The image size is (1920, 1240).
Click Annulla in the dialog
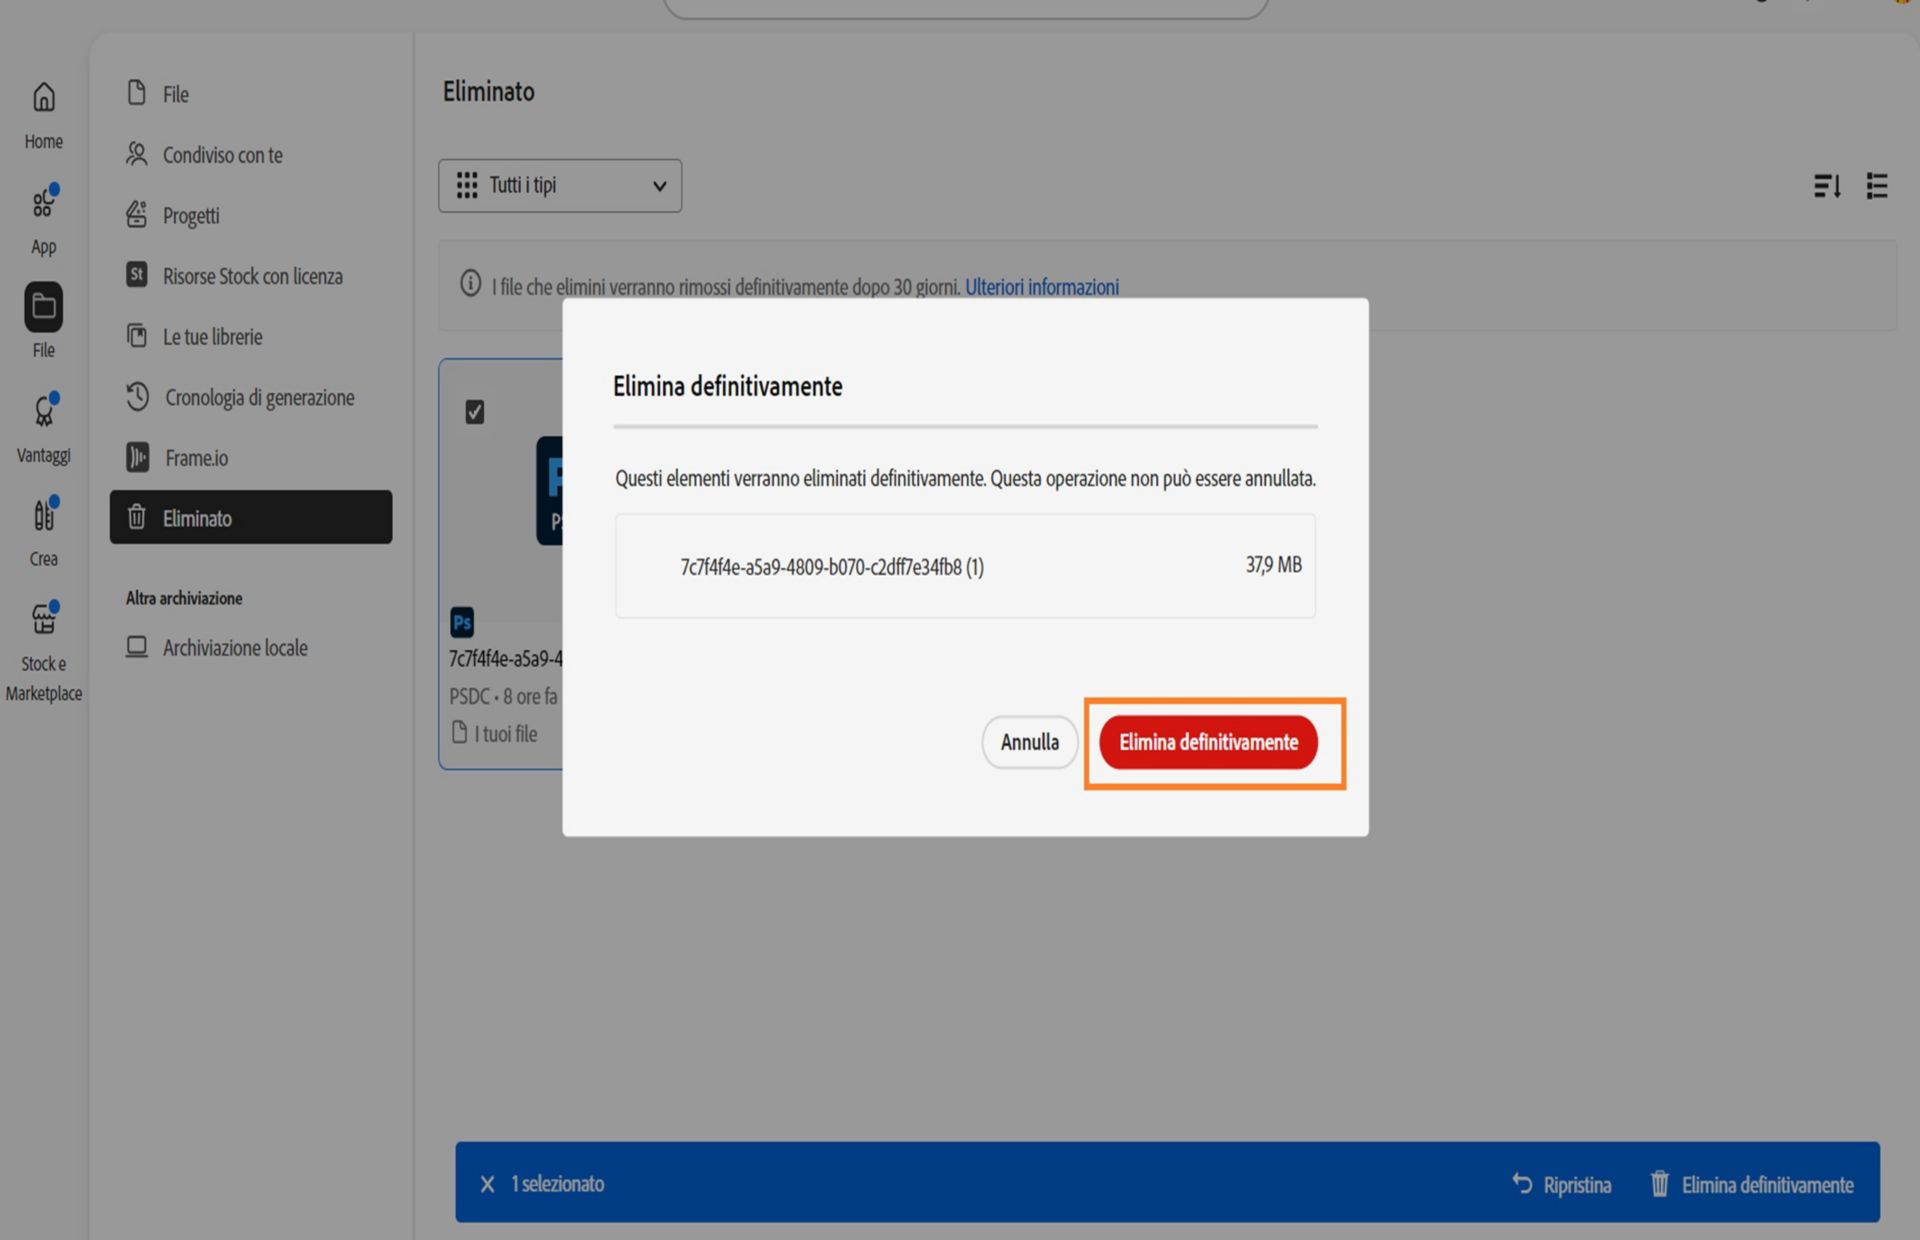point(1030,742)
